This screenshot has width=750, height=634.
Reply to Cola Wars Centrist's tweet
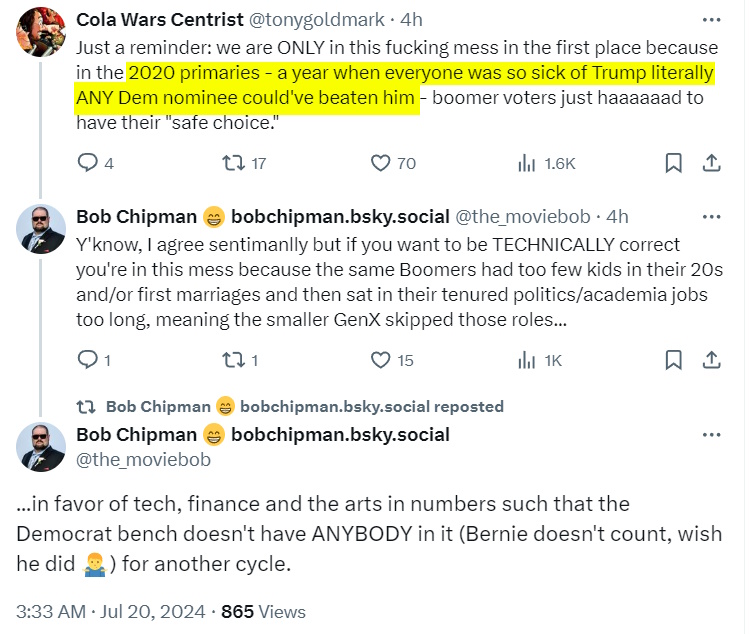click(88, 163)
